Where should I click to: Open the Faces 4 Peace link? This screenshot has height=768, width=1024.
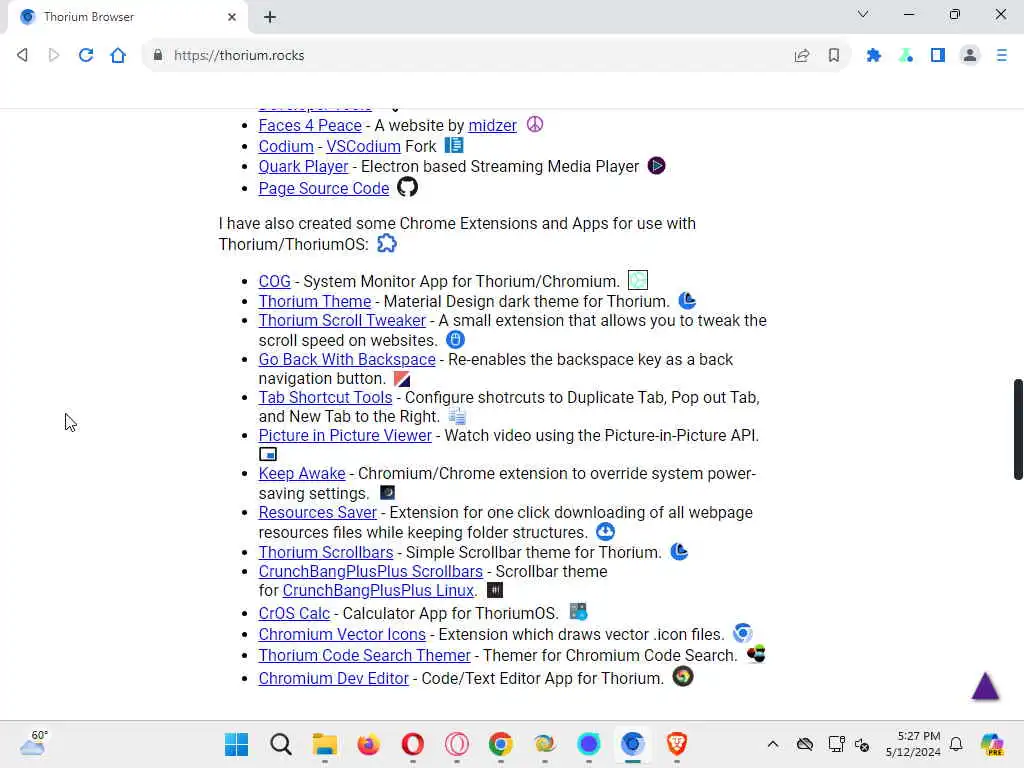coord(310,125)
